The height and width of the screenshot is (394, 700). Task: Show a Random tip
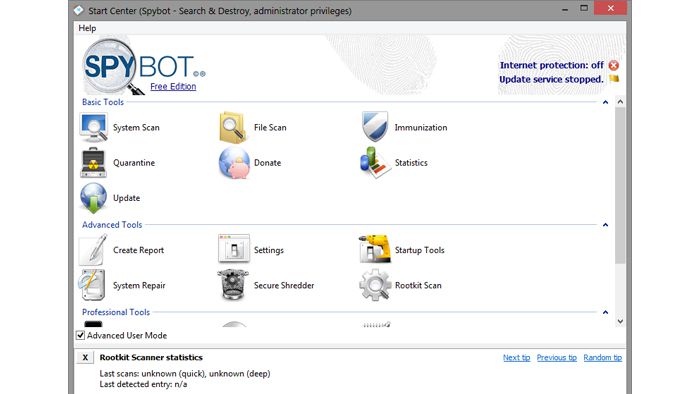point(603,357)
